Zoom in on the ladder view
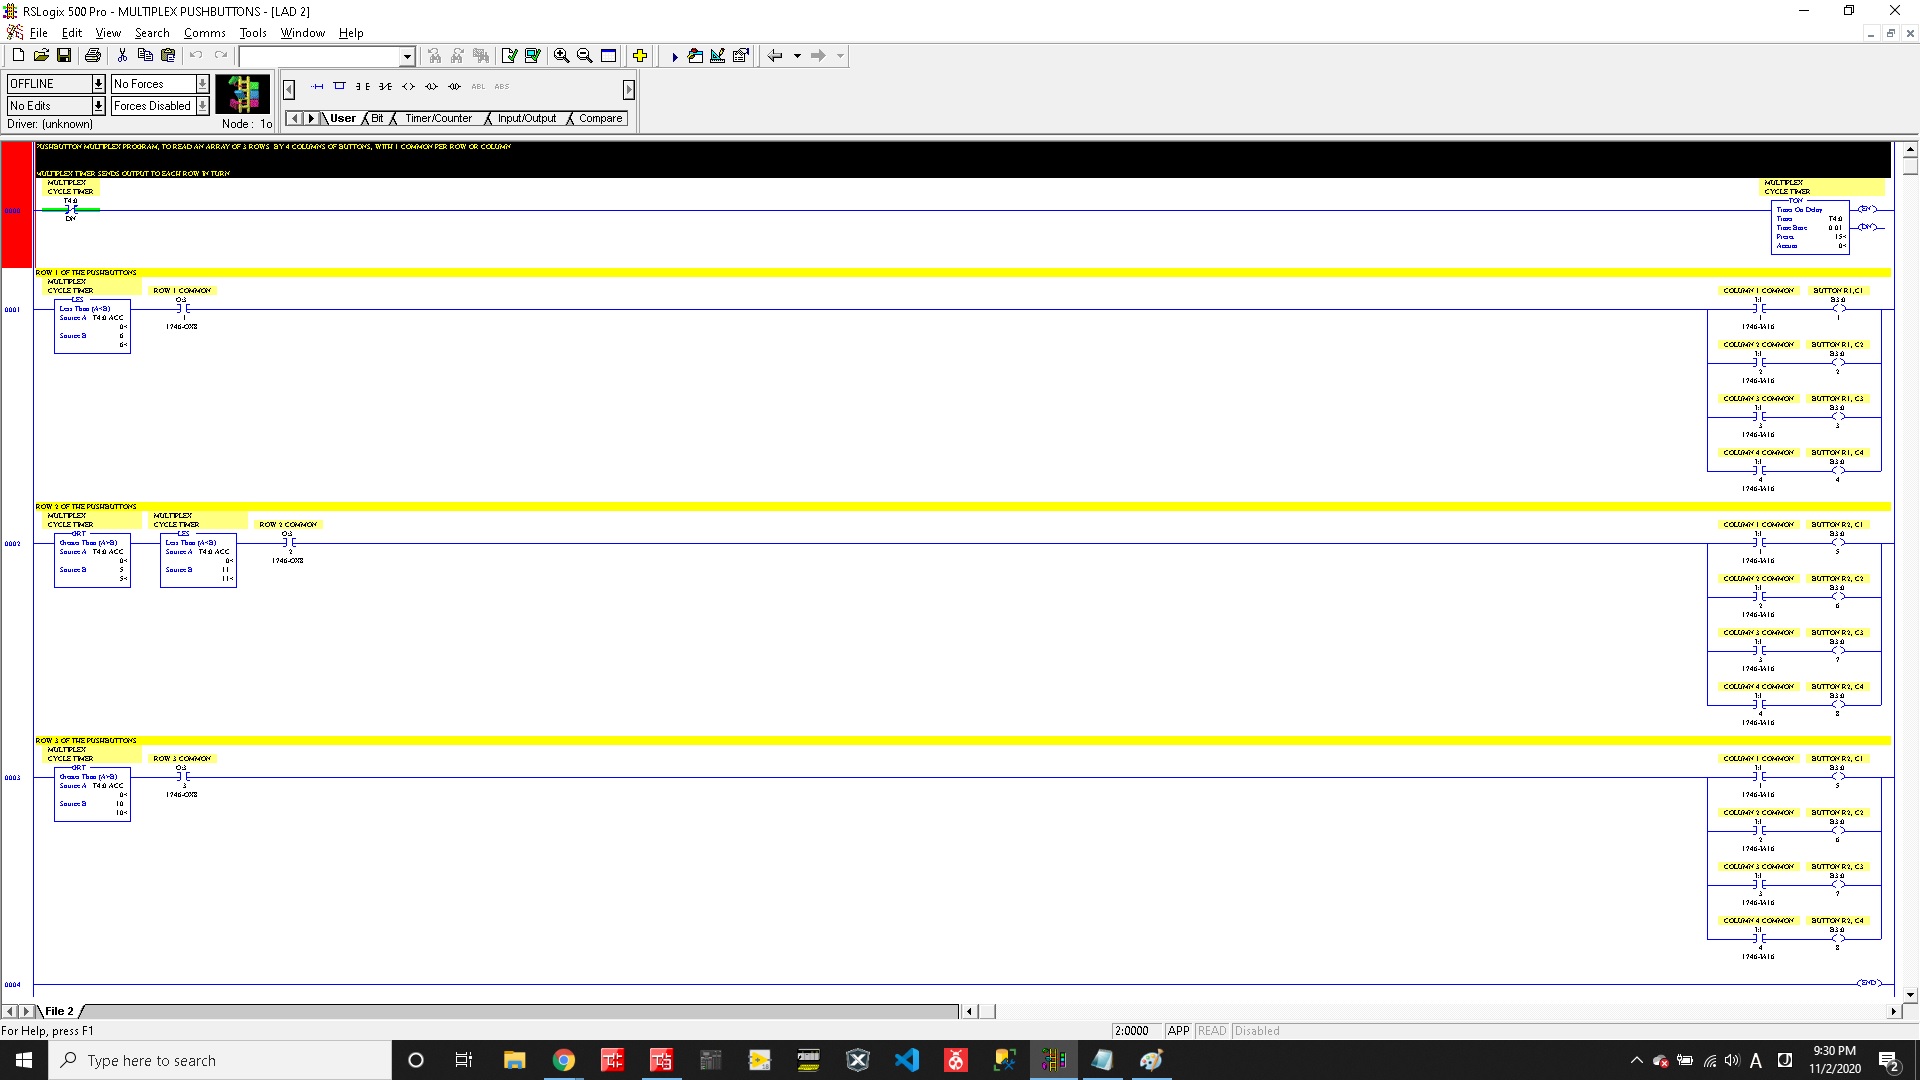 pyautogui.click(x=562, y=56)
